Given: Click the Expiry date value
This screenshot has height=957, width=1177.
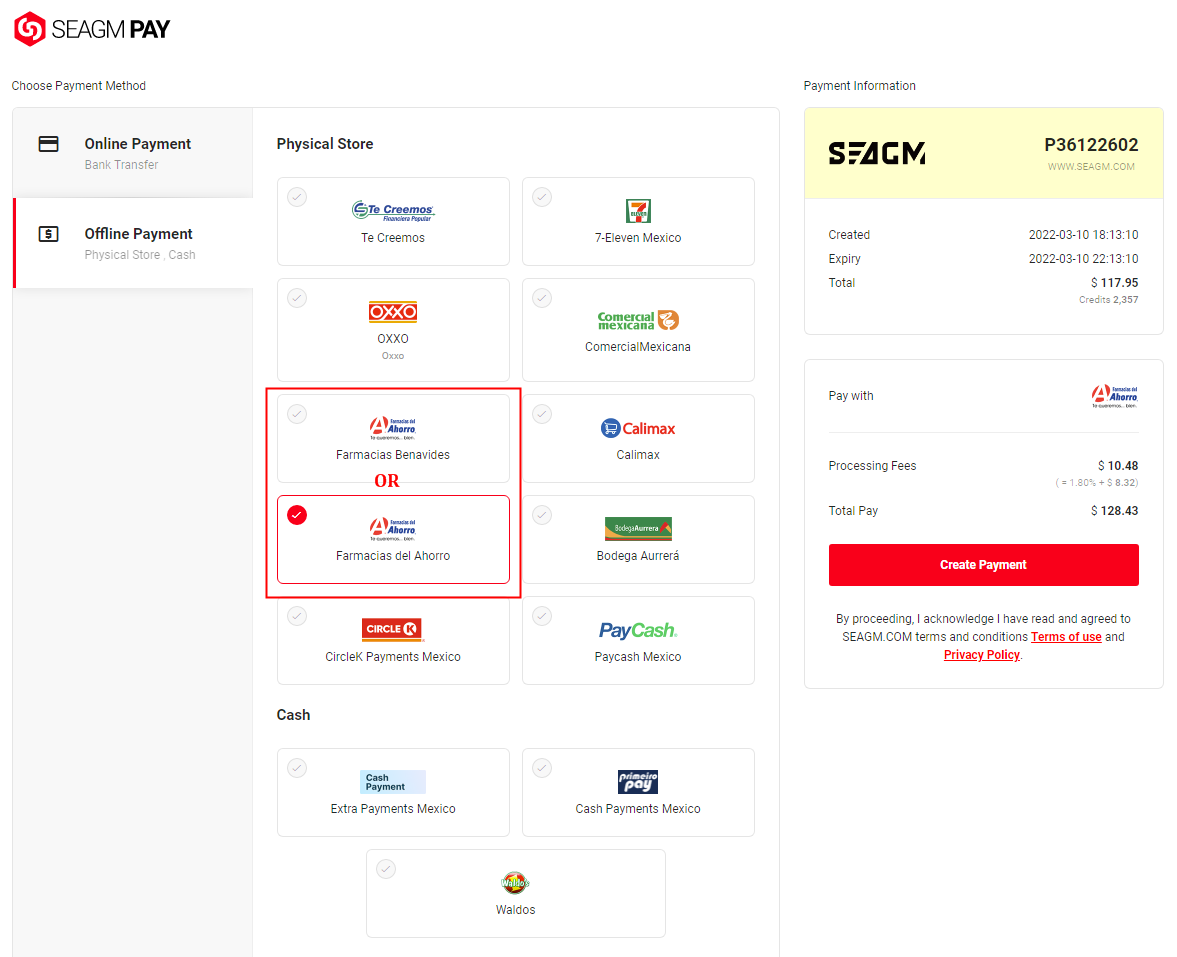Looking at the screenshot, I should 1083,259.
